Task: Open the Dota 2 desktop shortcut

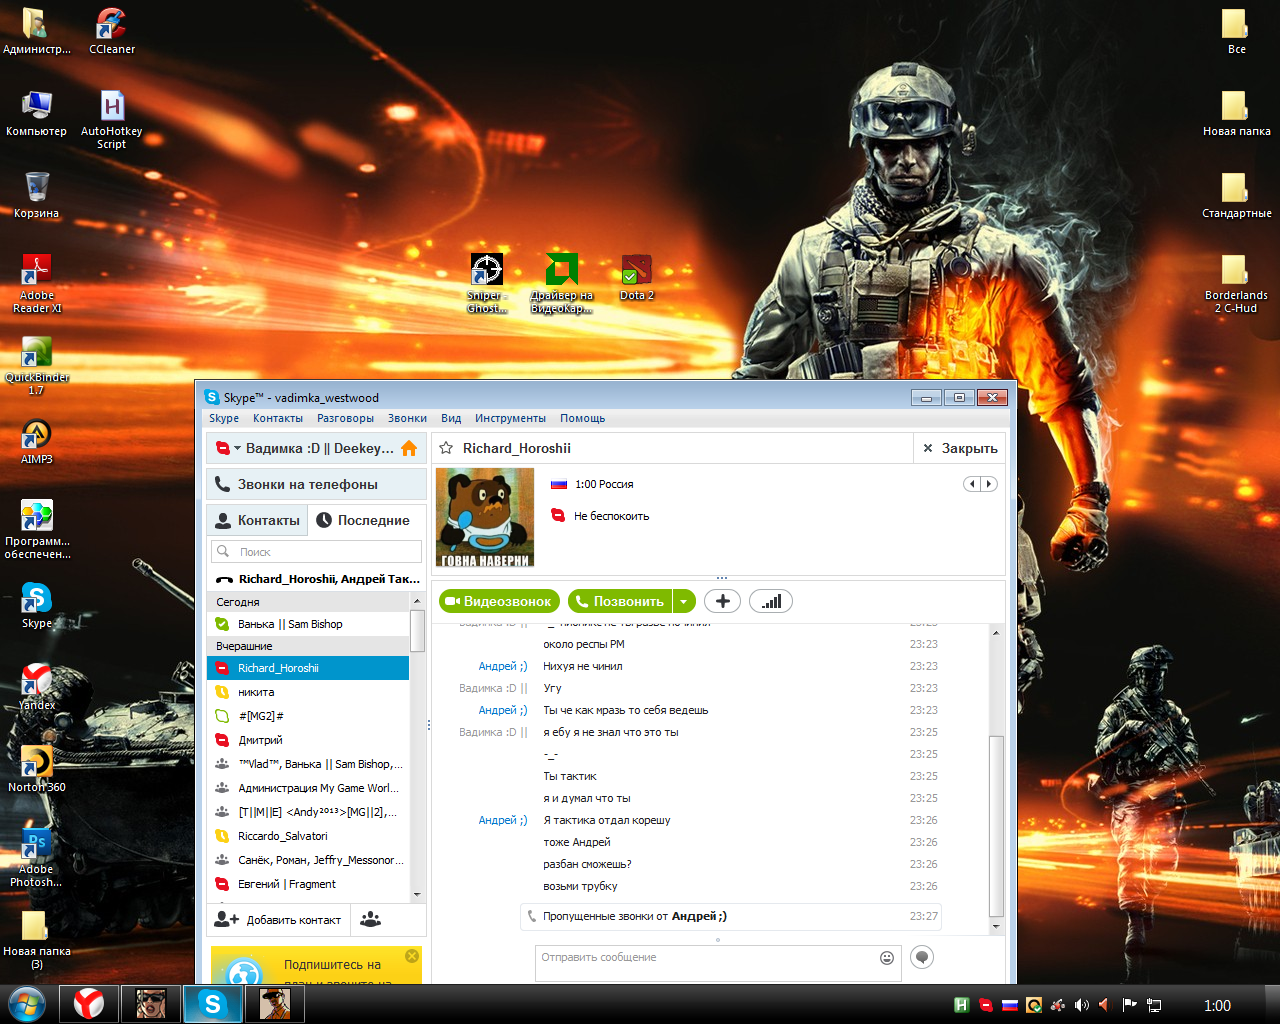Action: [637, 277]
